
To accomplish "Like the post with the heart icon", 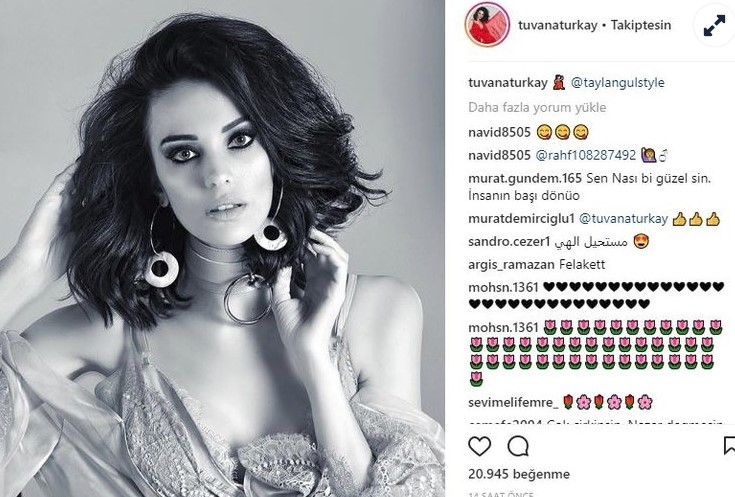I will 480,446.
